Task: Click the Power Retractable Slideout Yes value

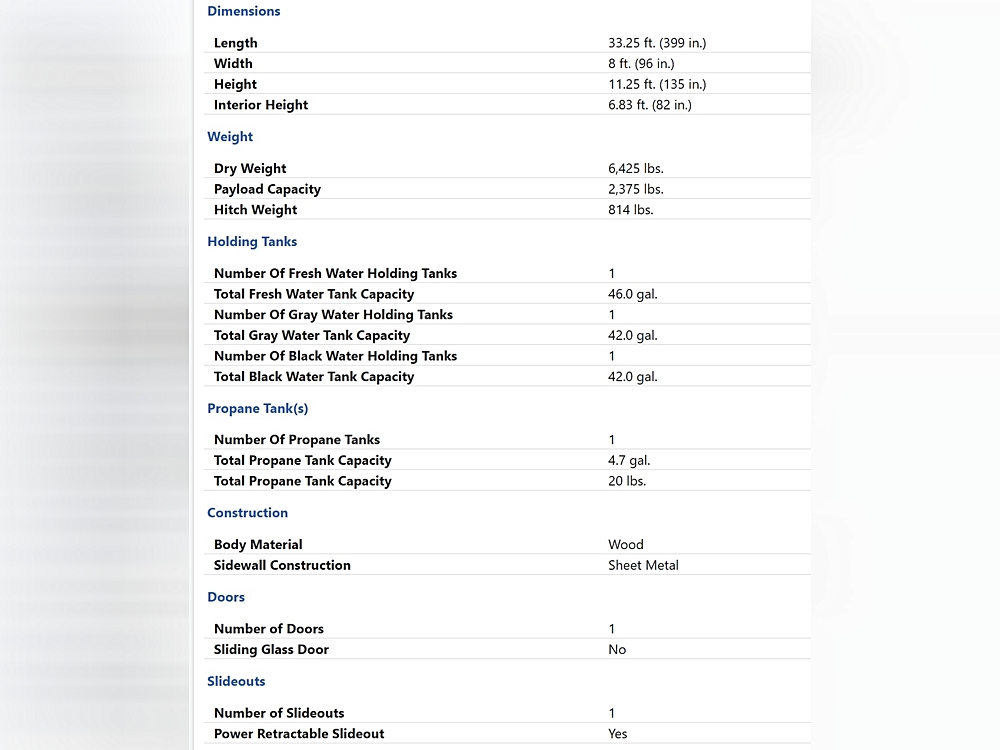Action: coord(618,734)
